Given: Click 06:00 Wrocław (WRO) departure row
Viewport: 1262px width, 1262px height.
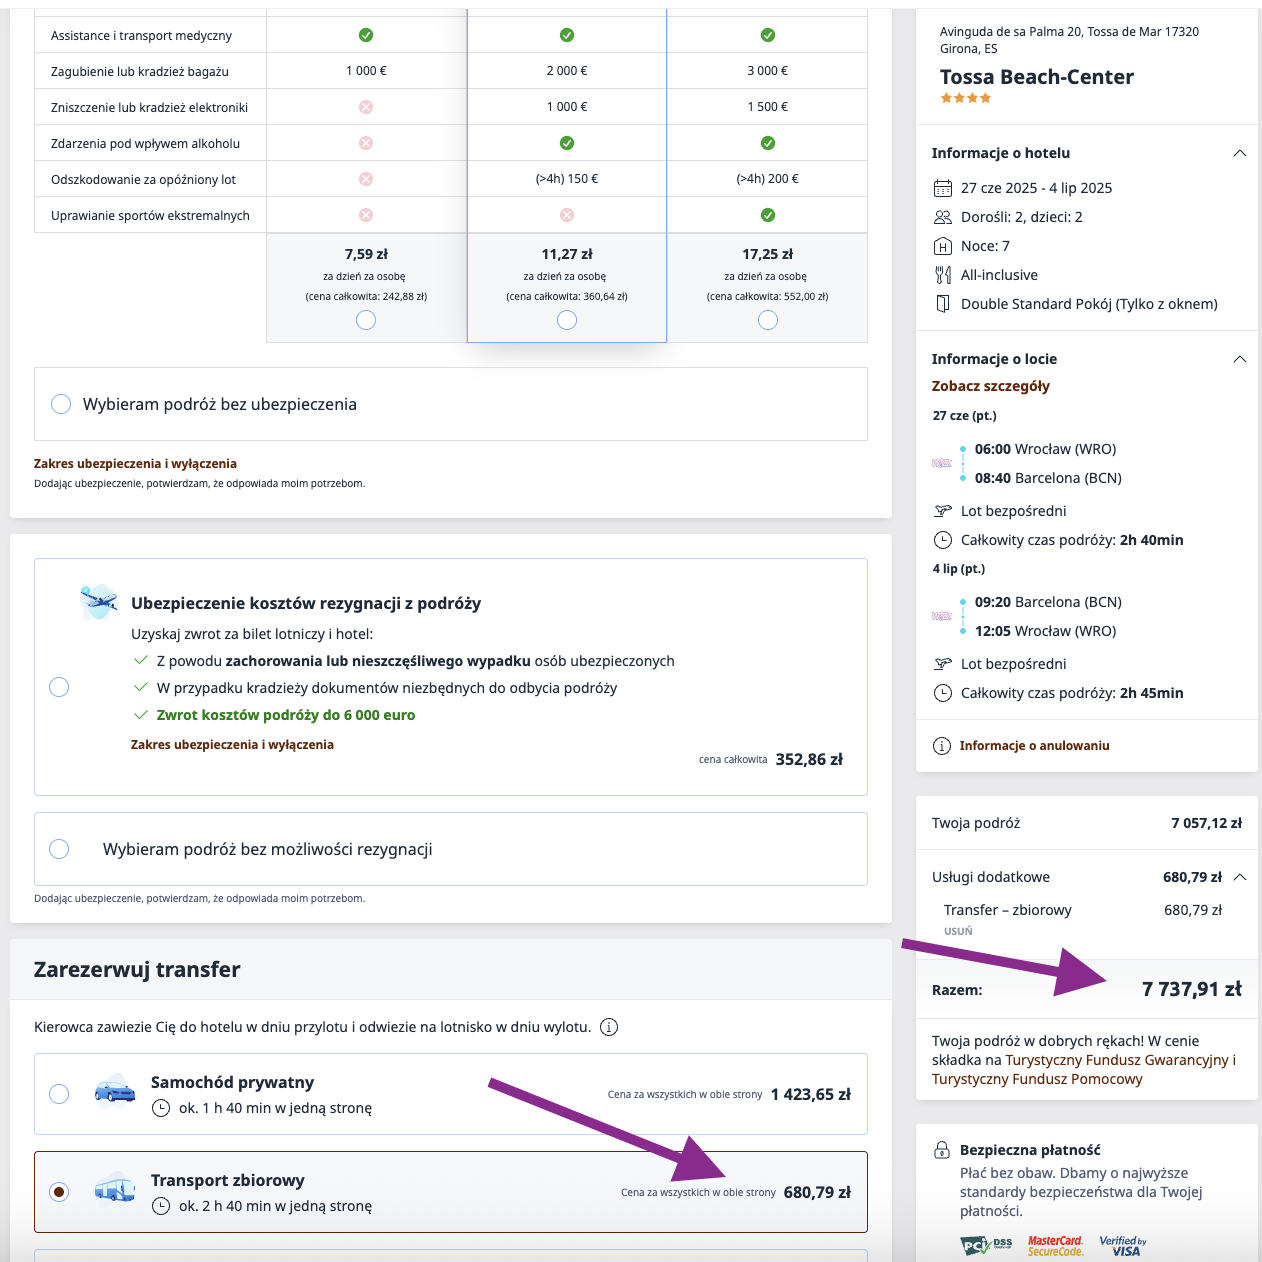Looking at the screenshot, I should (1045, 449).
